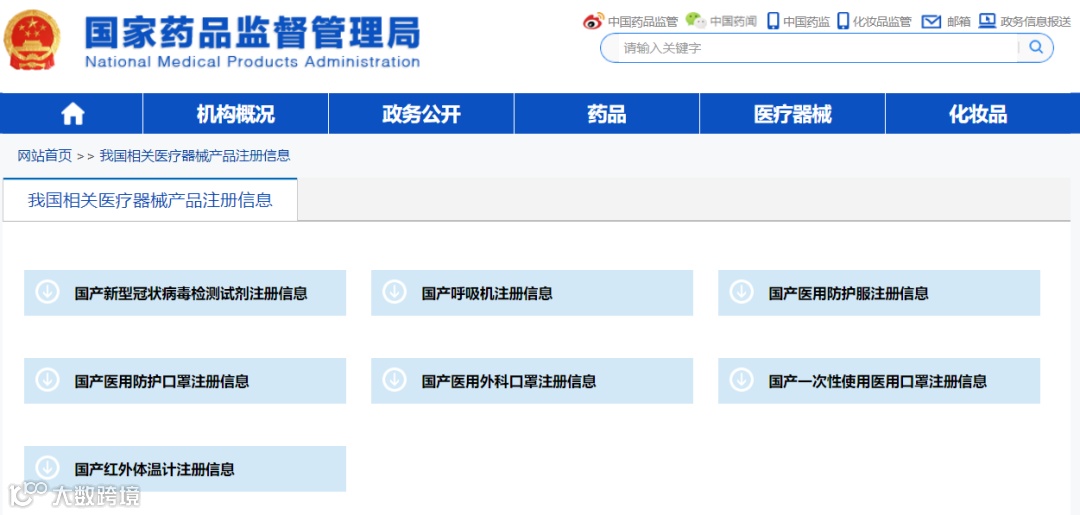1080x515 pixels.
Task: Click the phone icon beside 中国药监
Action: [x=773, y=21]
